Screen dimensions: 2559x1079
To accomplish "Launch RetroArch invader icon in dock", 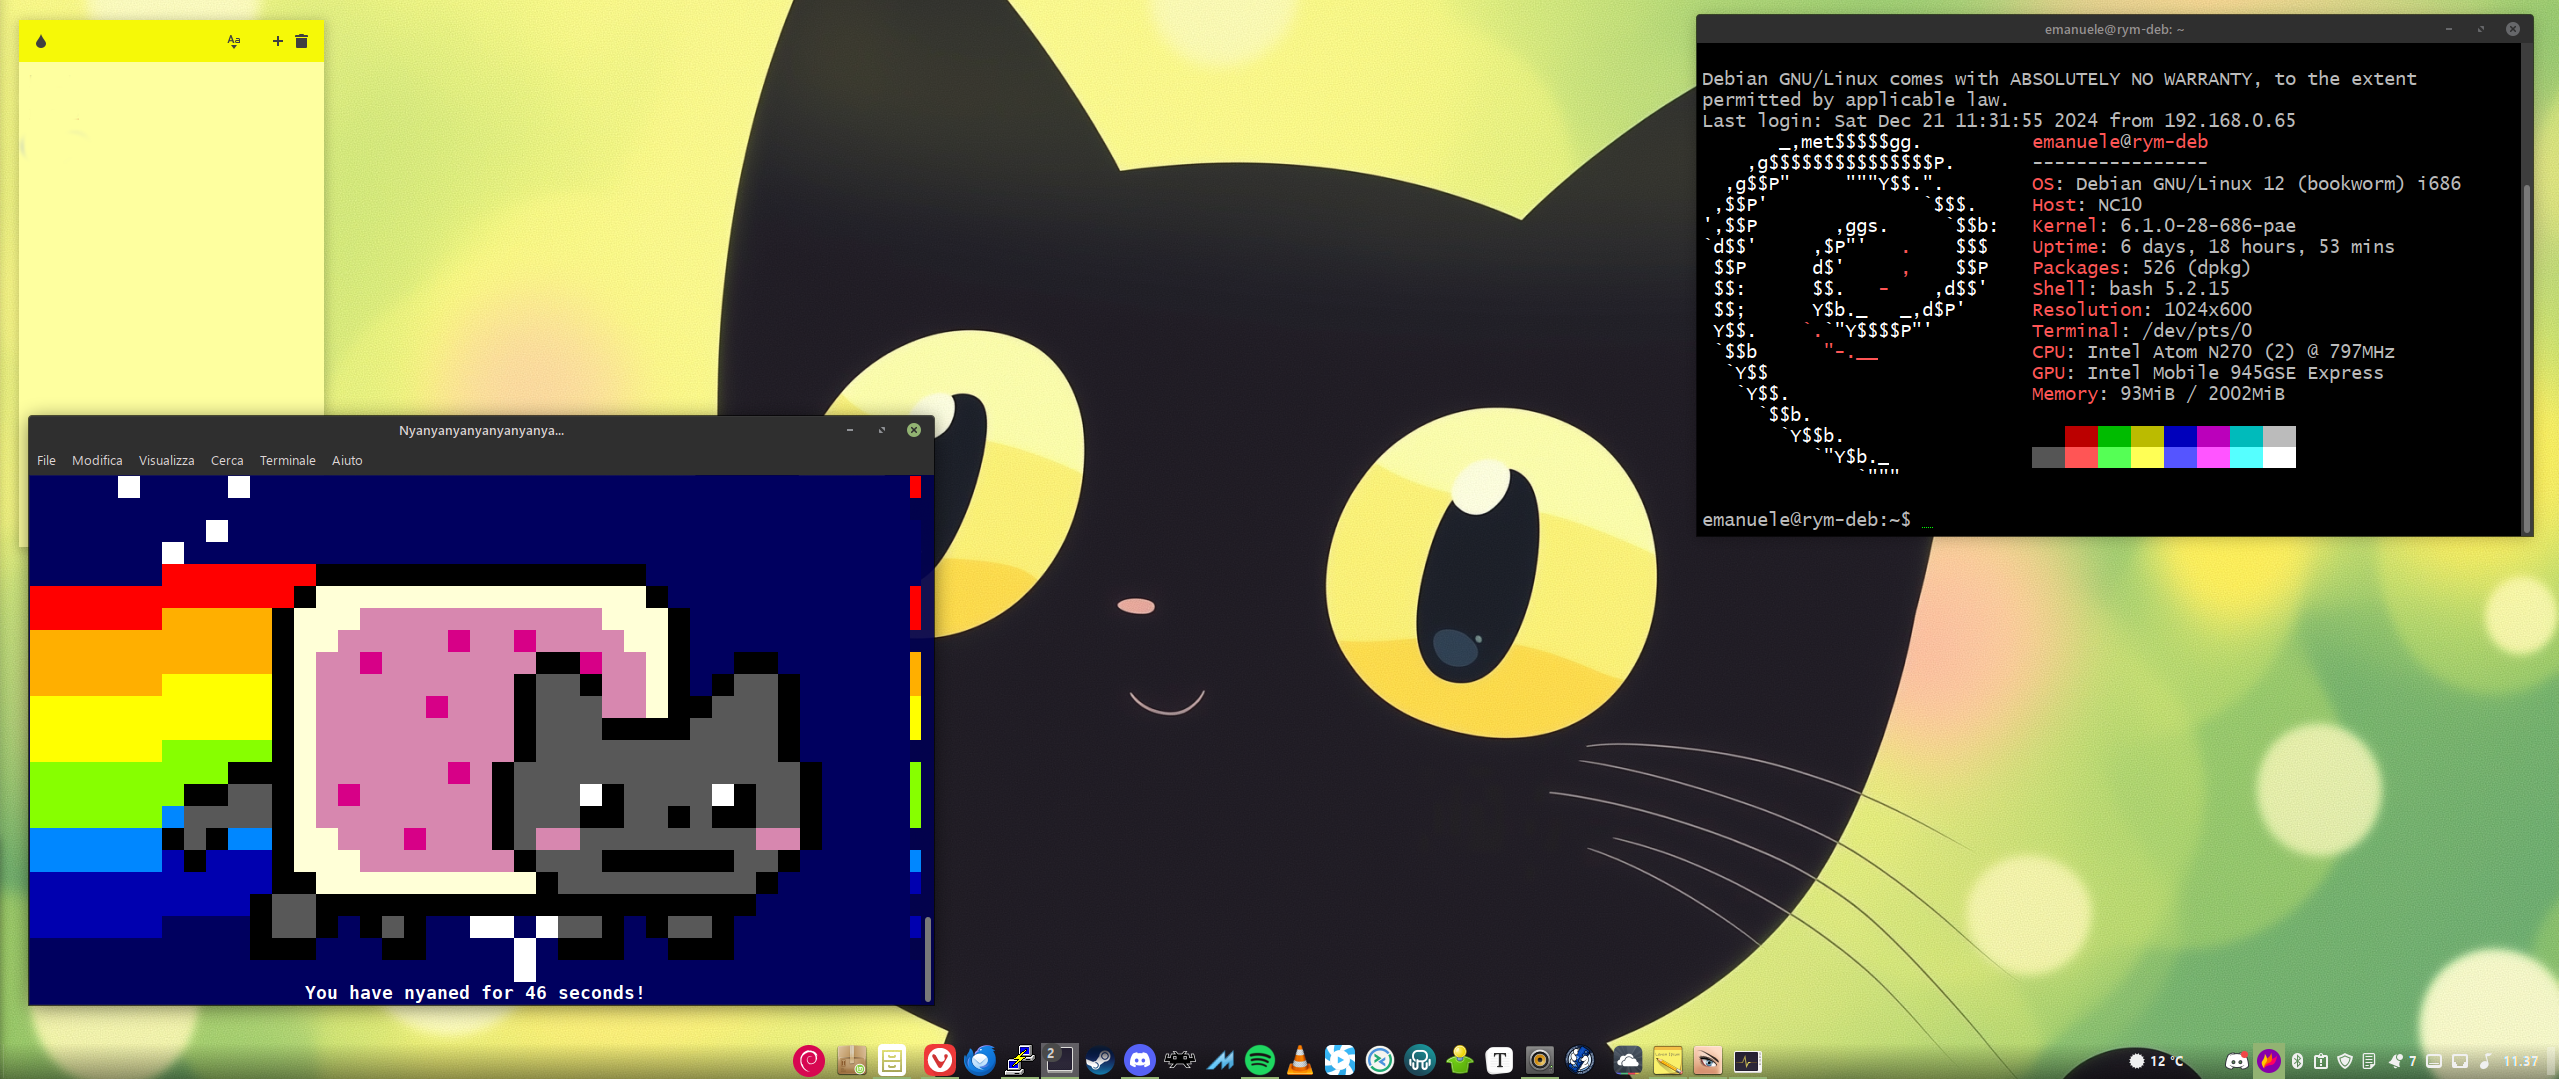I will coord(1180,1060).
